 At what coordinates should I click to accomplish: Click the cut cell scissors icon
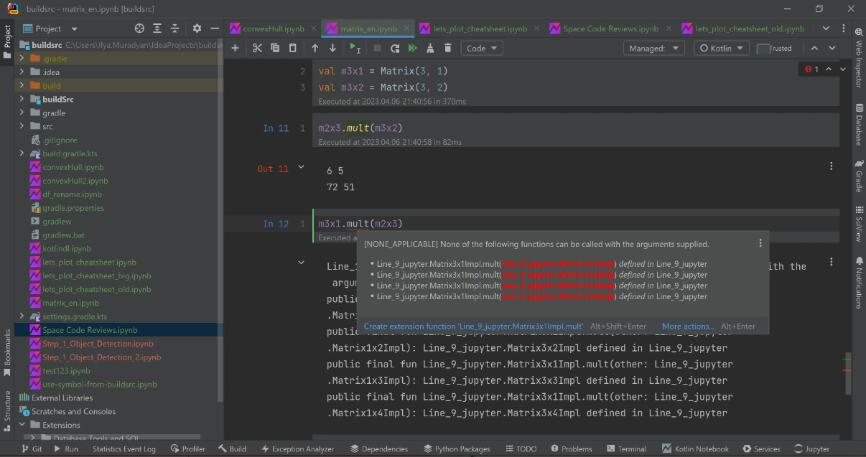click(257, 48)
